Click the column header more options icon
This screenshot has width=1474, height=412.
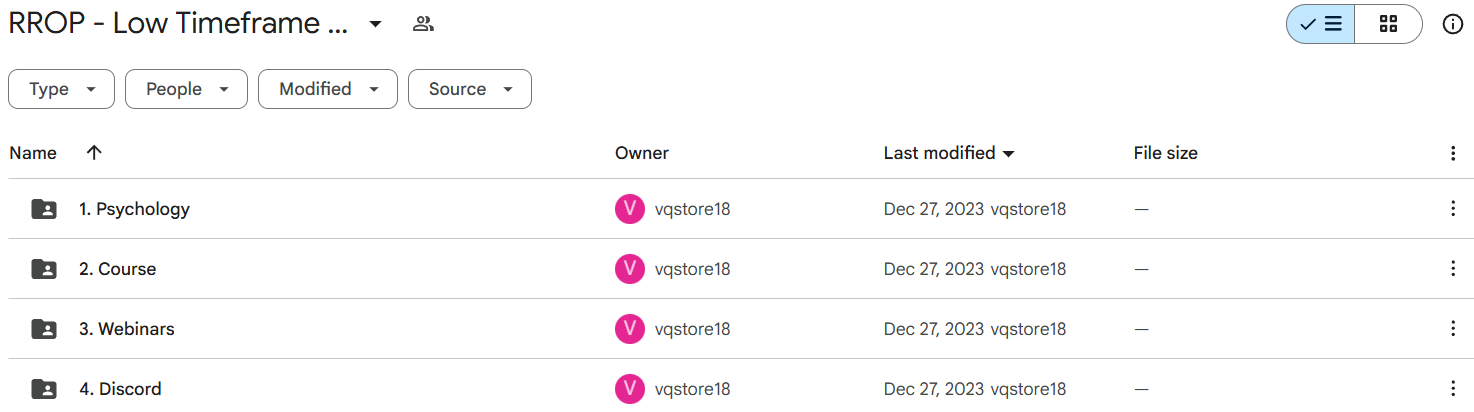1453,153
